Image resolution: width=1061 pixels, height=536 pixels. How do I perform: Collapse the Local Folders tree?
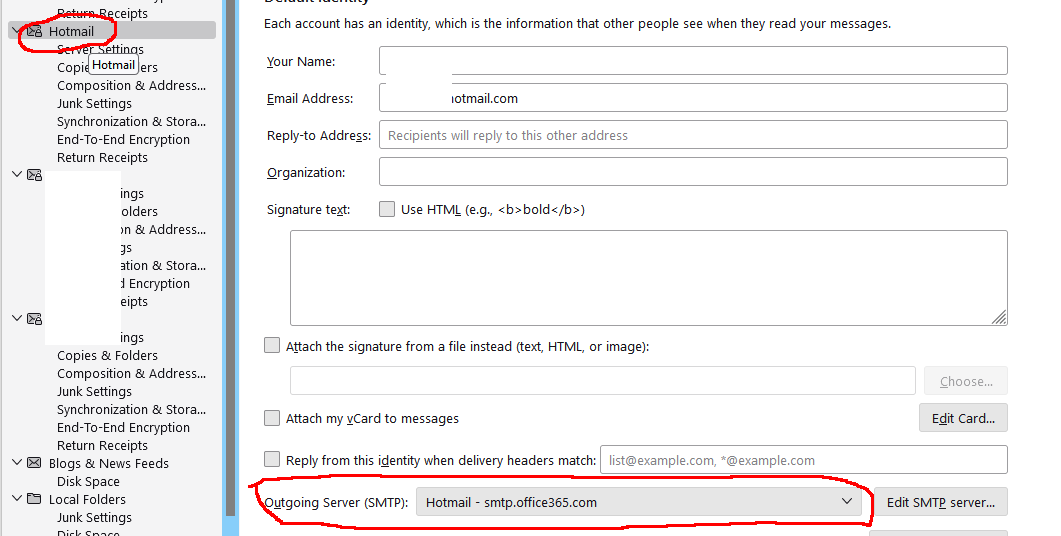(18, 498)
